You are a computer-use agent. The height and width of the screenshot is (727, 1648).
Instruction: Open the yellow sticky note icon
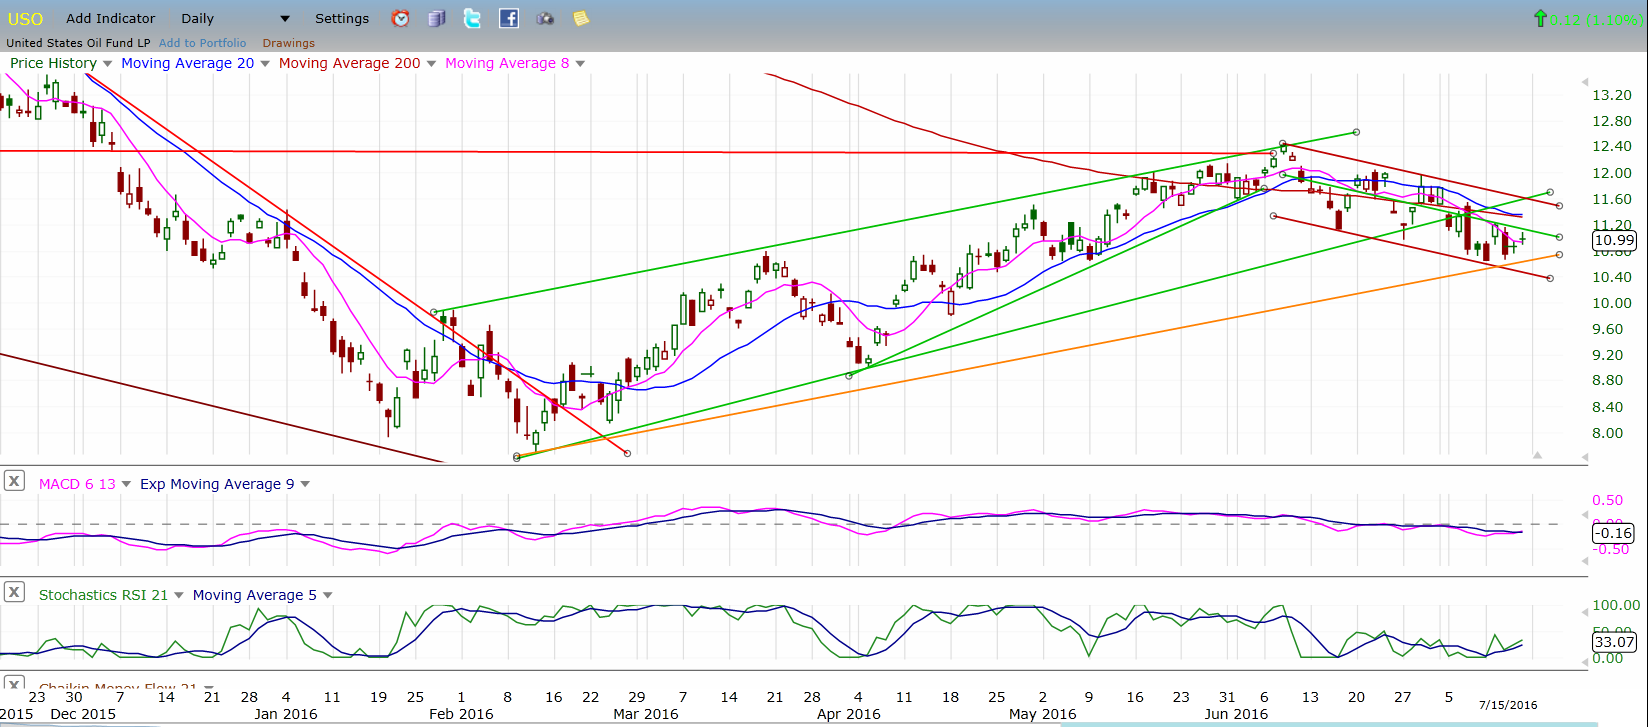[581, 18]
